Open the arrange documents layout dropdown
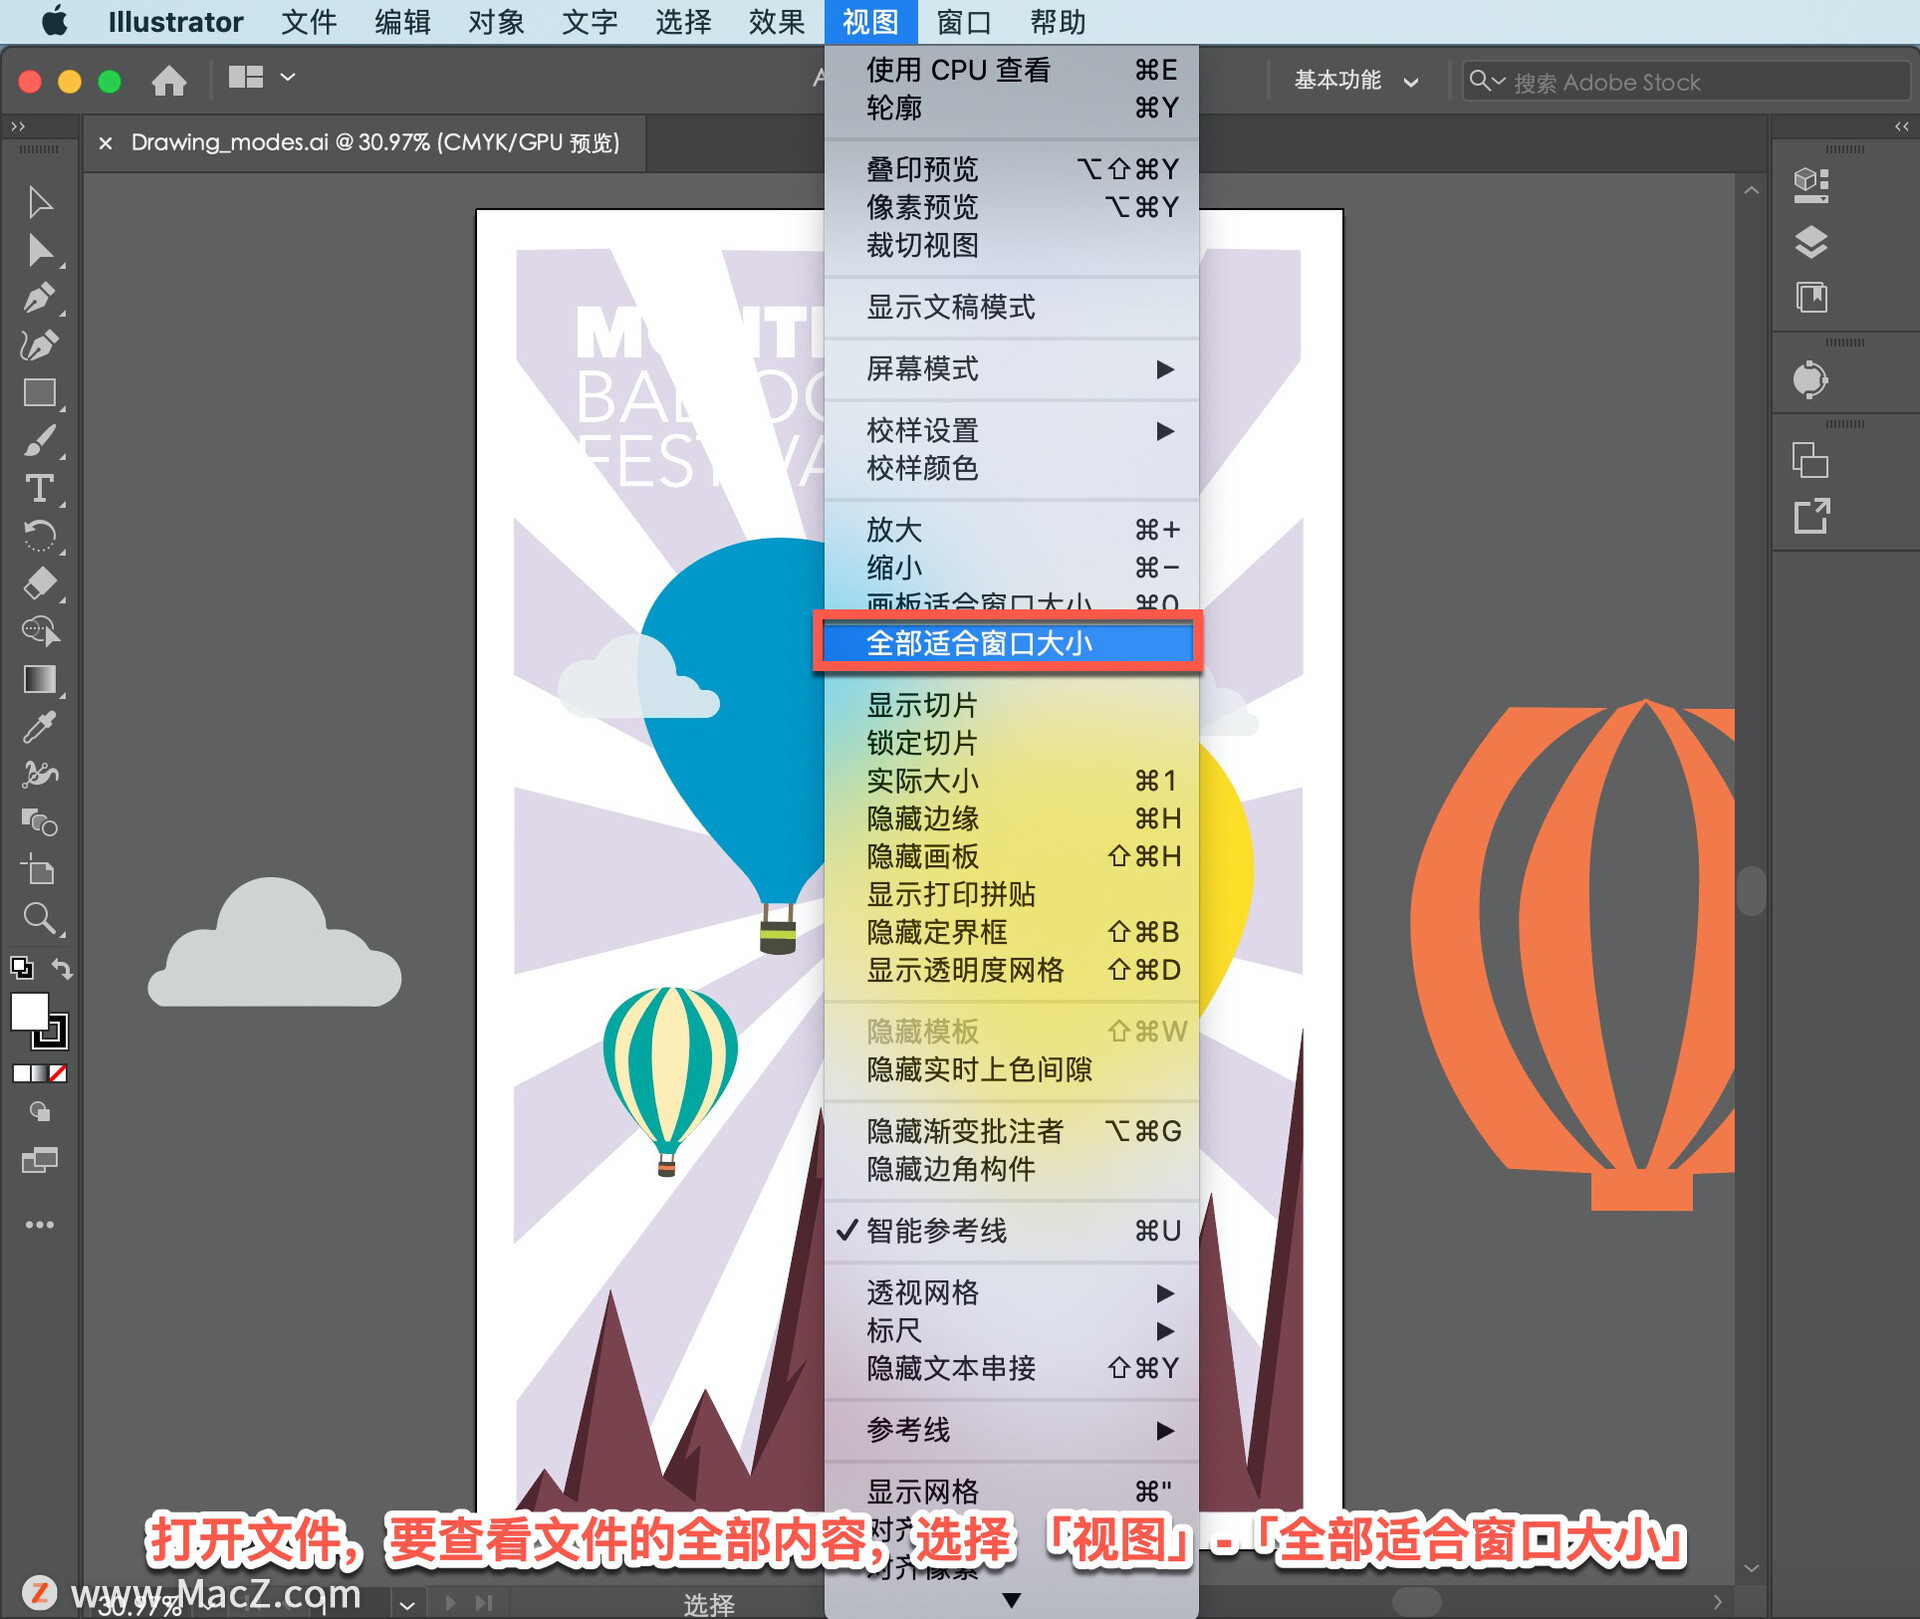 [262, 77]
